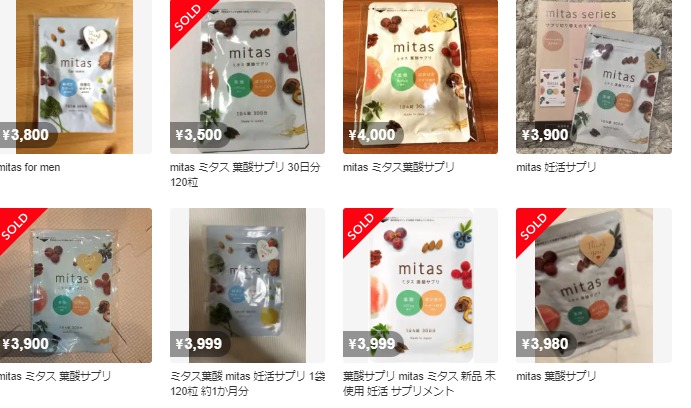Image resolution: width=691 pixels, height=408 pixels.
Task: Click '葉酸サプリ mitas ミタス 新品 未使用' title
Action: (x=419, y=383)
